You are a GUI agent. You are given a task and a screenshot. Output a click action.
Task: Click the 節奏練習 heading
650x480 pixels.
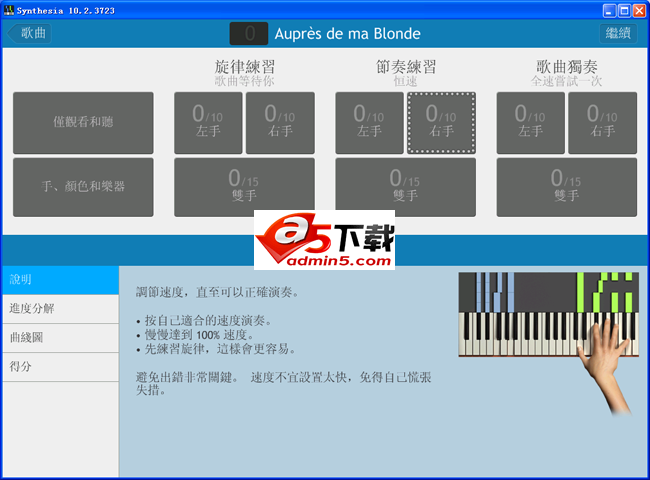coord(406,67)
